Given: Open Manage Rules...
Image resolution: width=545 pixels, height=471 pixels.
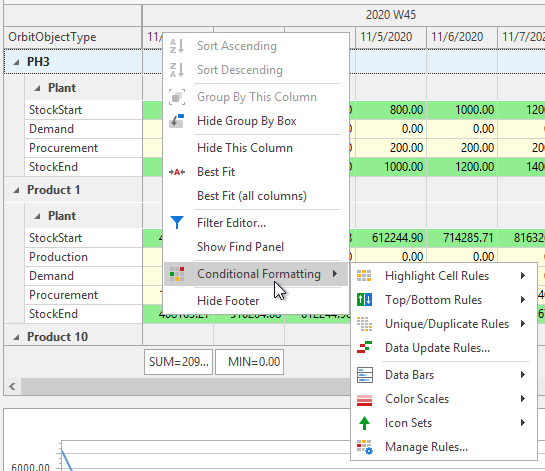Looking at the screenshot, I should [444, 447].
